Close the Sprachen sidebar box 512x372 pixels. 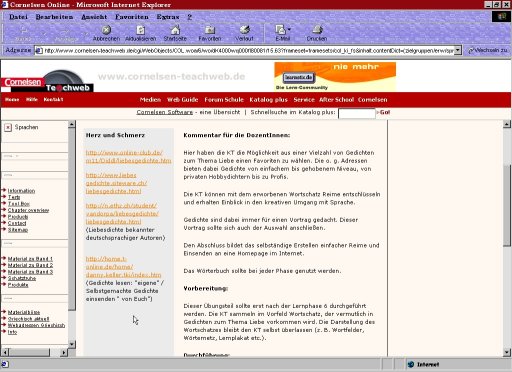pyautogui.click(x=8, y=127)
